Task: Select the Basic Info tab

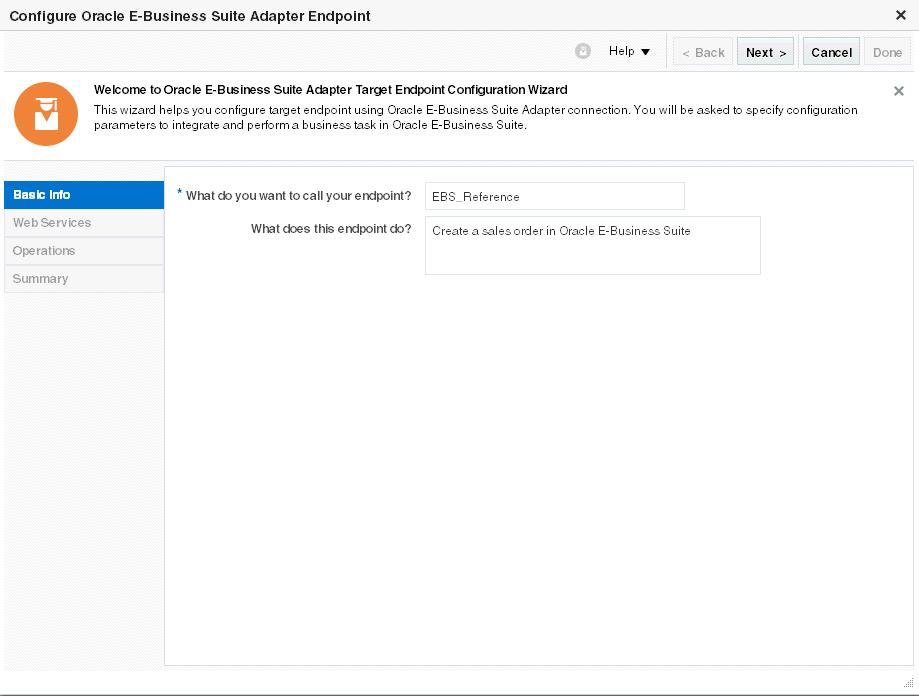Action: pos(84,195)
